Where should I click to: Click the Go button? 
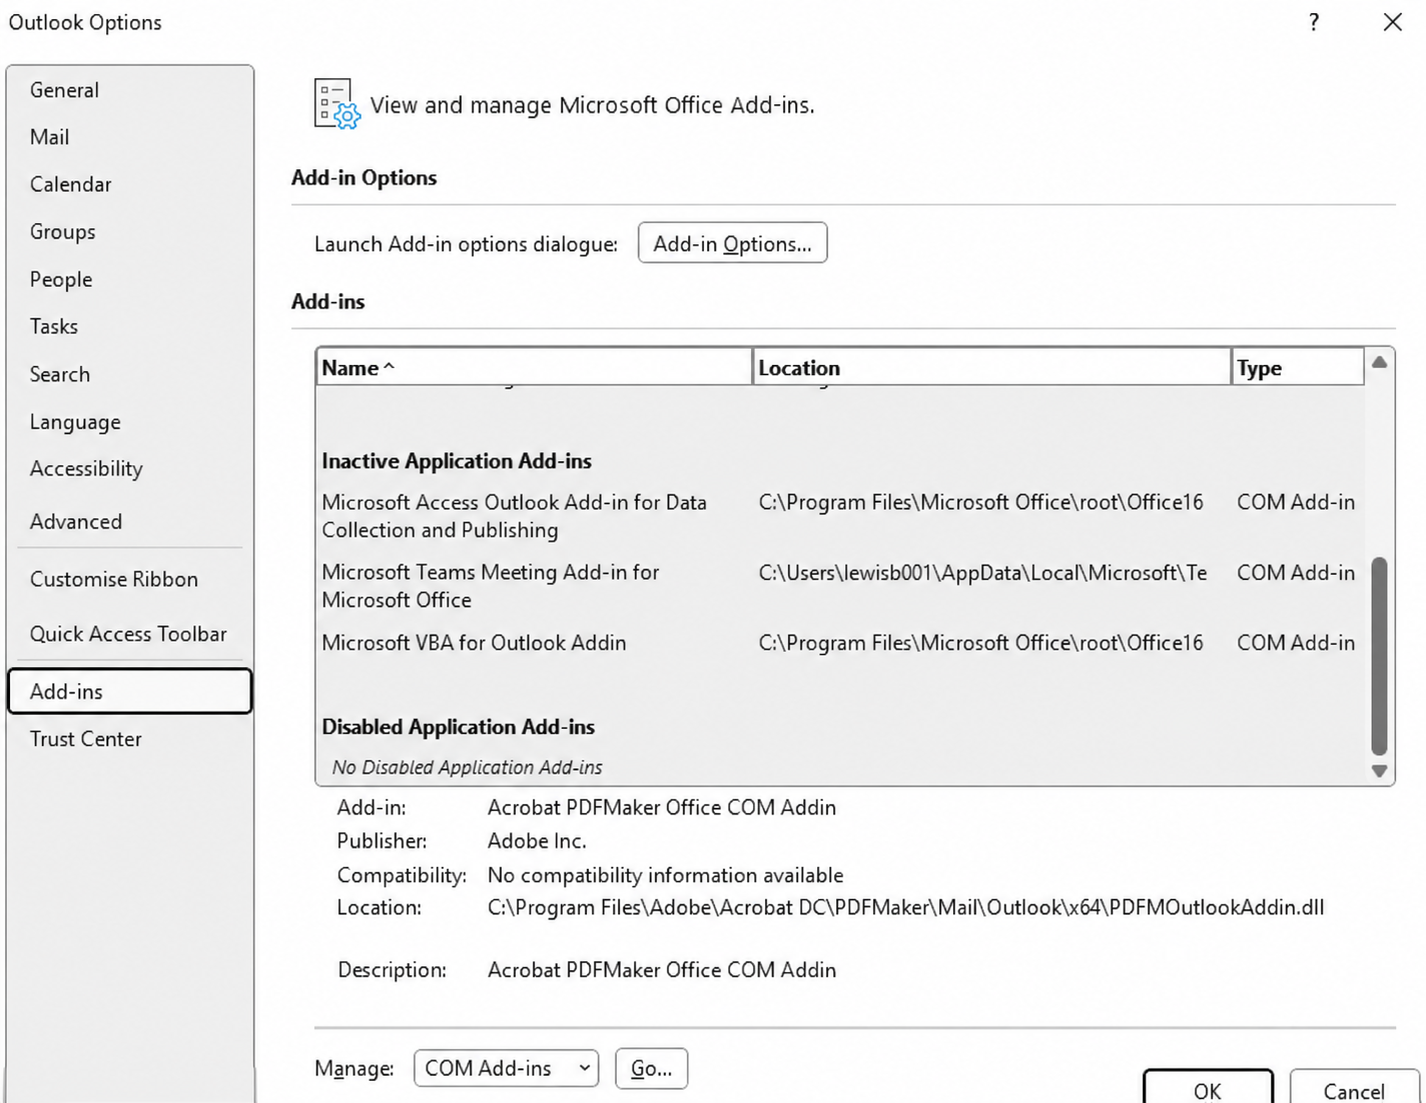[651, 1068]
